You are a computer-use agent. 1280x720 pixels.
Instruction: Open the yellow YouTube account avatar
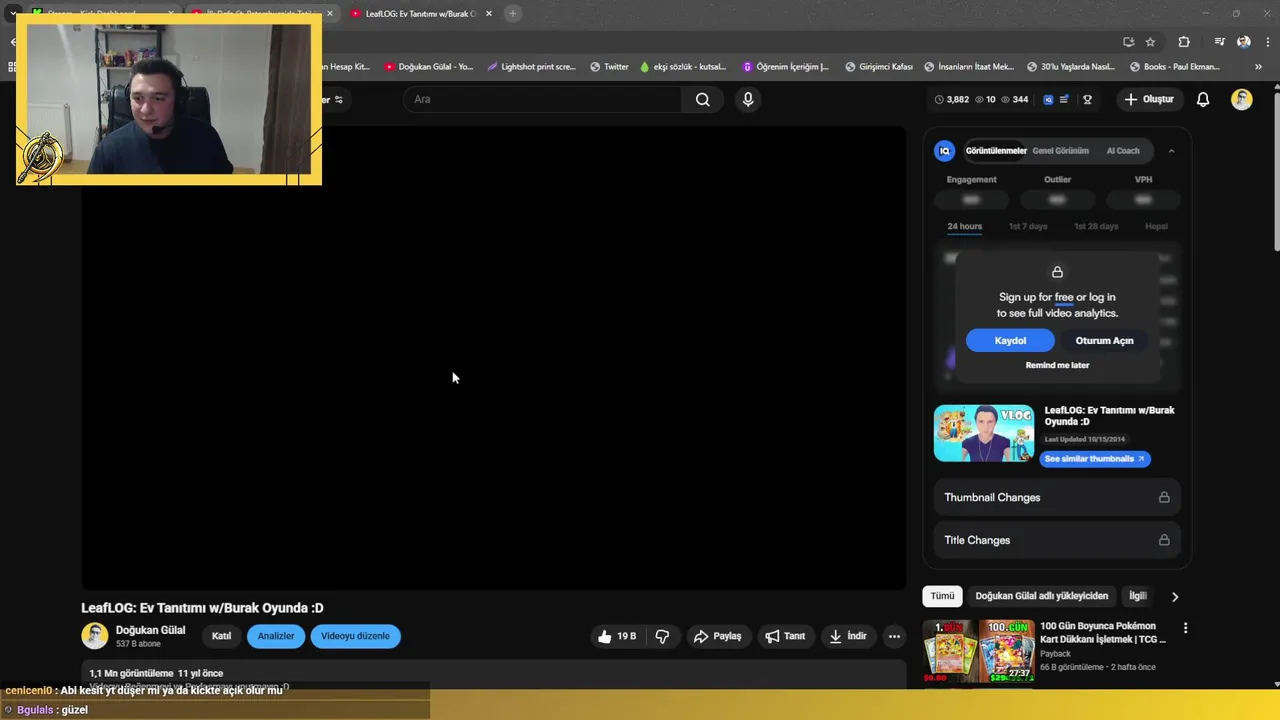point(1241,99)
